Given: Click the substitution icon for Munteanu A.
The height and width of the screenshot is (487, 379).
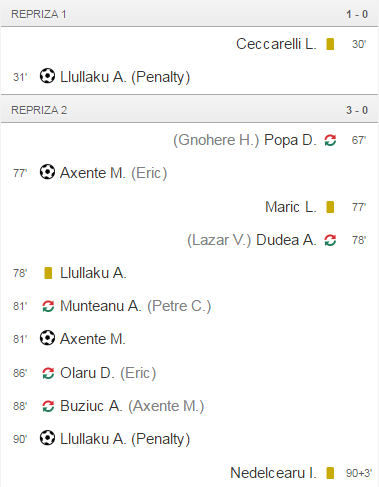Looking at the screenshot, I should point(48,306).
